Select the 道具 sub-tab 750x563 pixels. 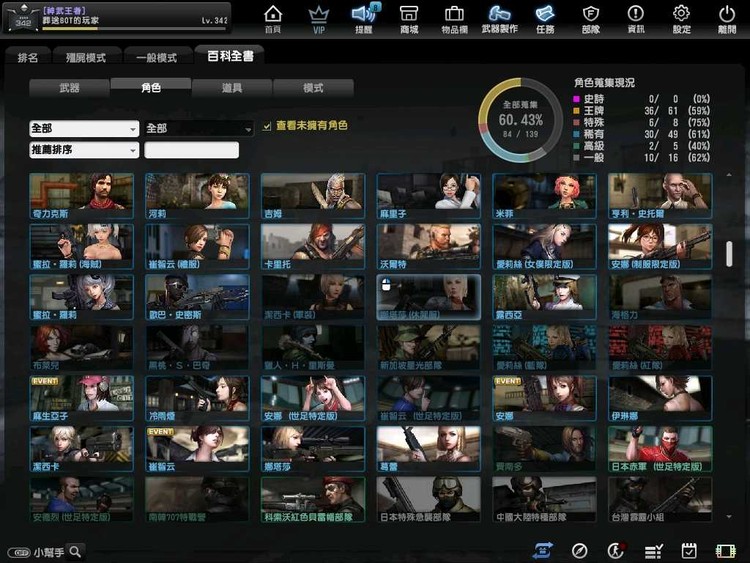tap(232, 88)
